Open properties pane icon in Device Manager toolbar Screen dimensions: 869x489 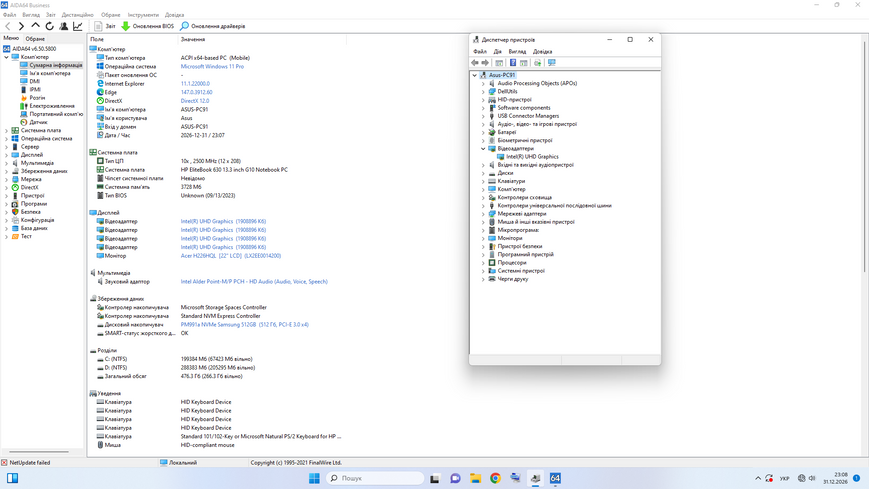(524, 63)
